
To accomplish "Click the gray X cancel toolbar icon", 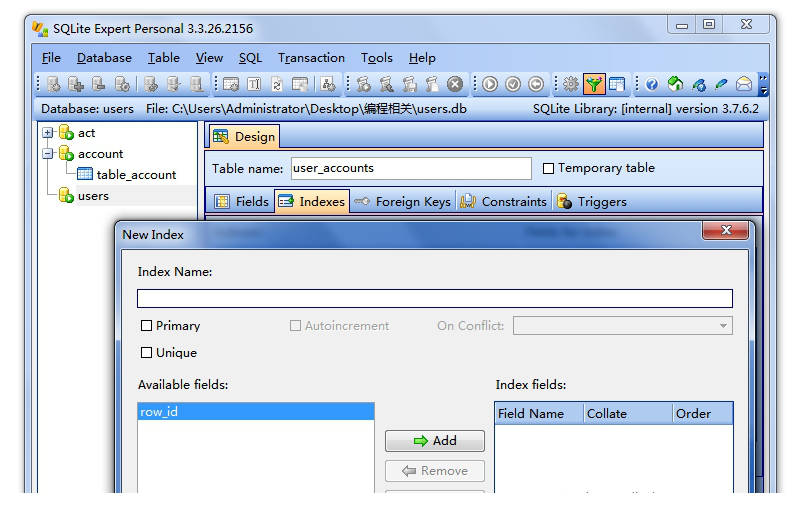I will (455, 84).
